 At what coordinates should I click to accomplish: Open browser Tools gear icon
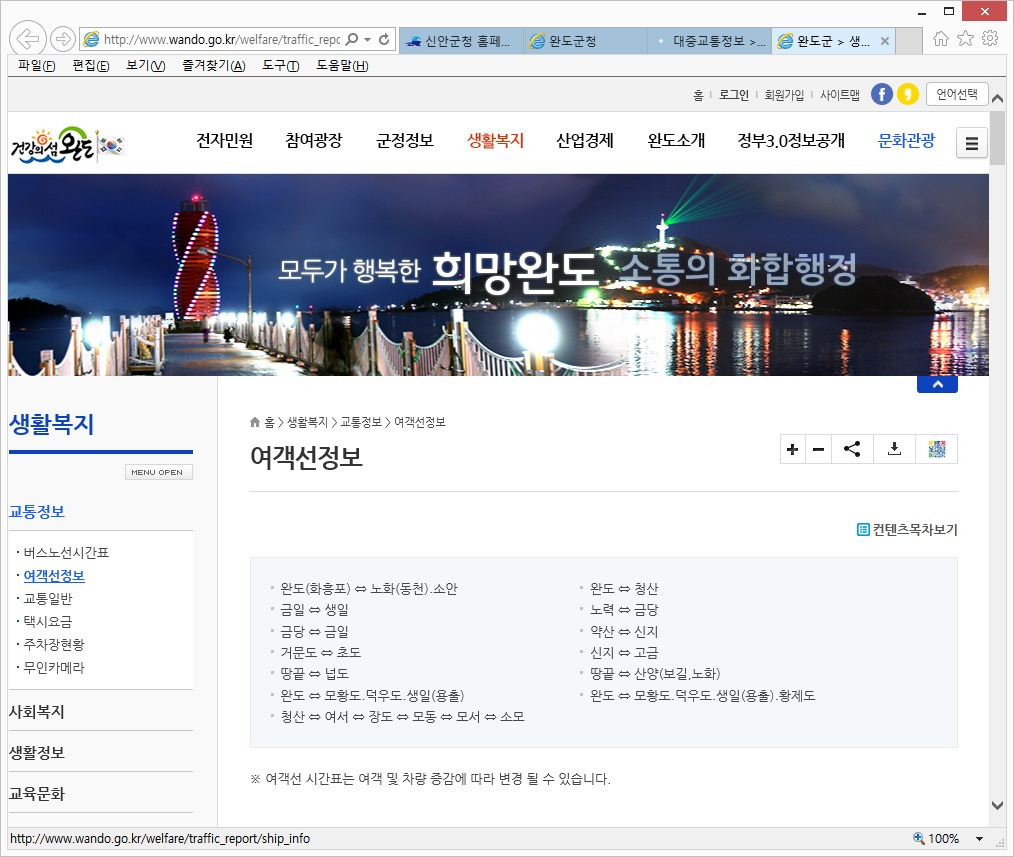pos(990,39)
